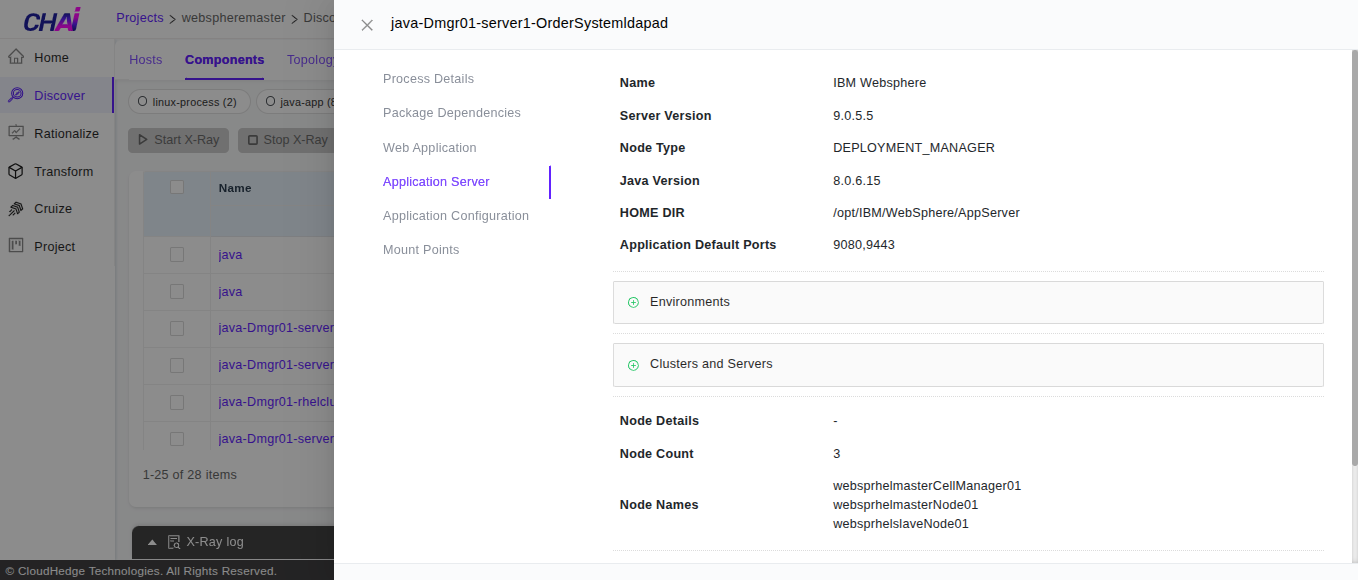Open the Projects breadcrumb link

tap(140, 18)
